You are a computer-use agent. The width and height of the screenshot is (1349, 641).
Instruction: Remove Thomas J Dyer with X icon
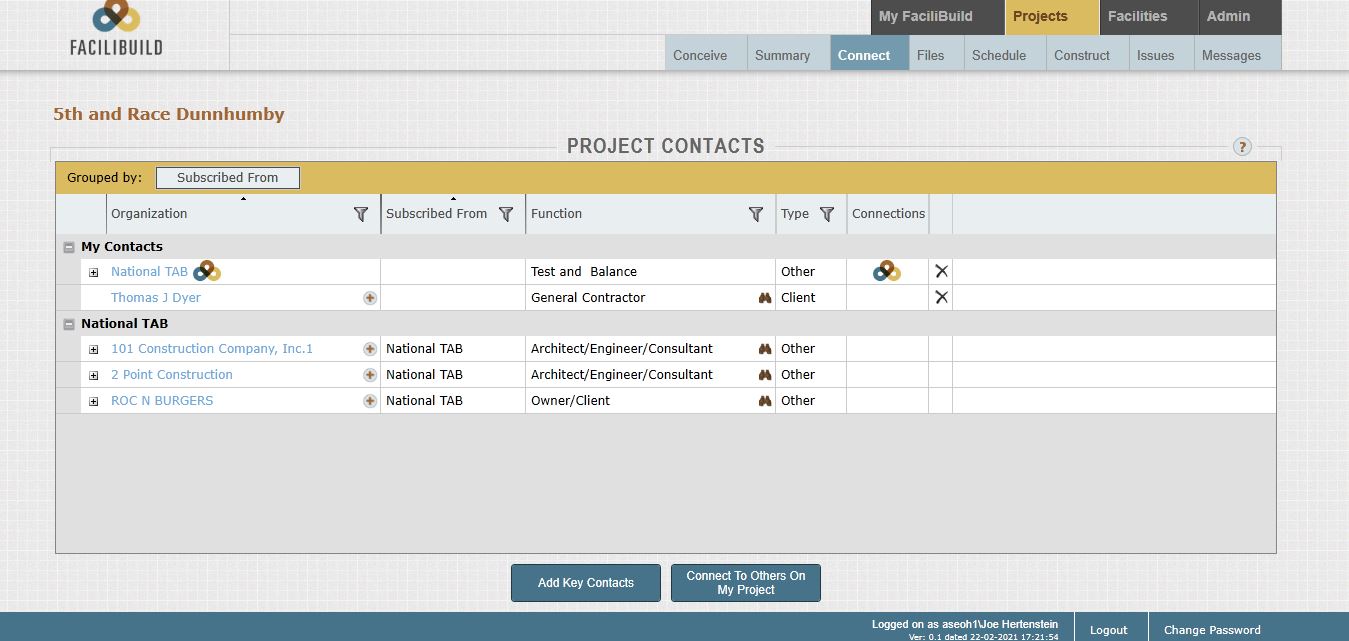(x=941, y=297)
